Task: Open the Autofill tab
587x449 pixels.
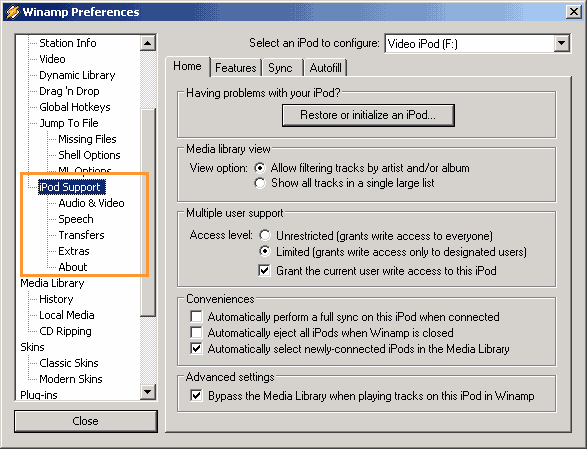Action: [x=326, y=68]
